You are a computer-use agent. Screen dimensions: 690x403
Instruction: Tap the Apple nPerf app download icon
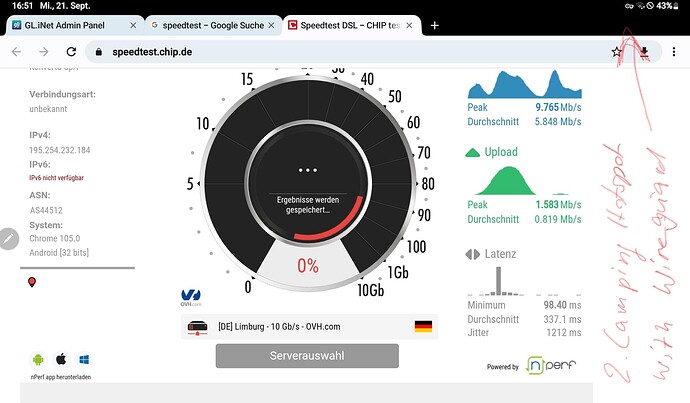point(61,358)
